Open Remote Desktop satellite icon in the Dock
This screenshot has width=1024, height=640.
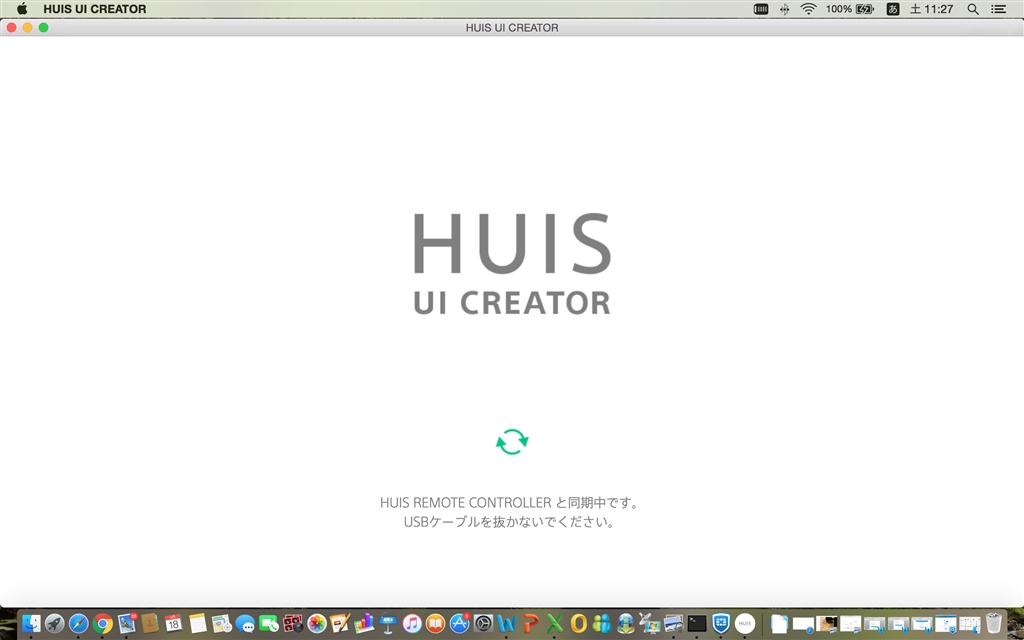tap(649, 624)
